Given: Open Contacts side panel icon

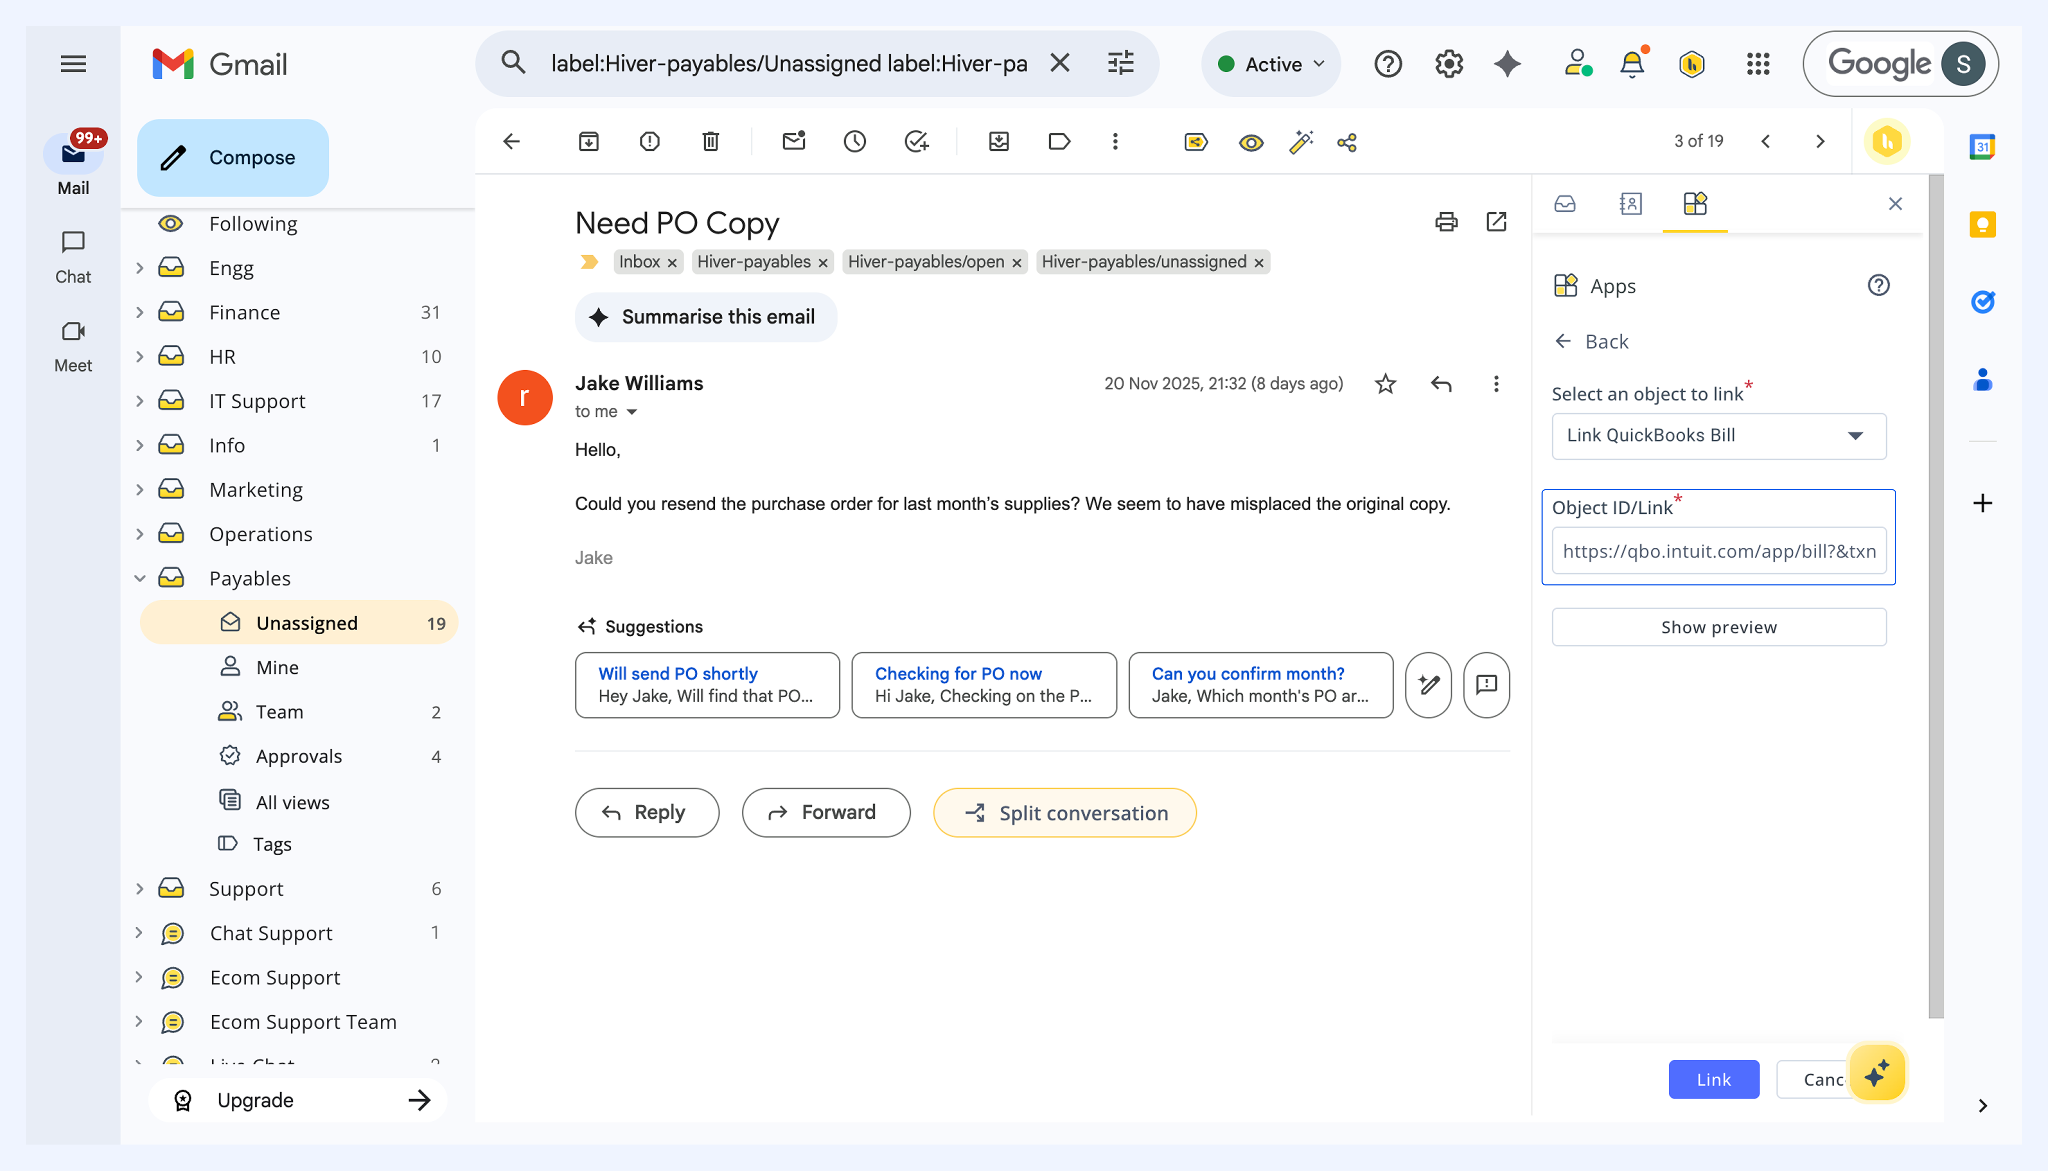Looking at the screenshot, I should (1982, 380).
